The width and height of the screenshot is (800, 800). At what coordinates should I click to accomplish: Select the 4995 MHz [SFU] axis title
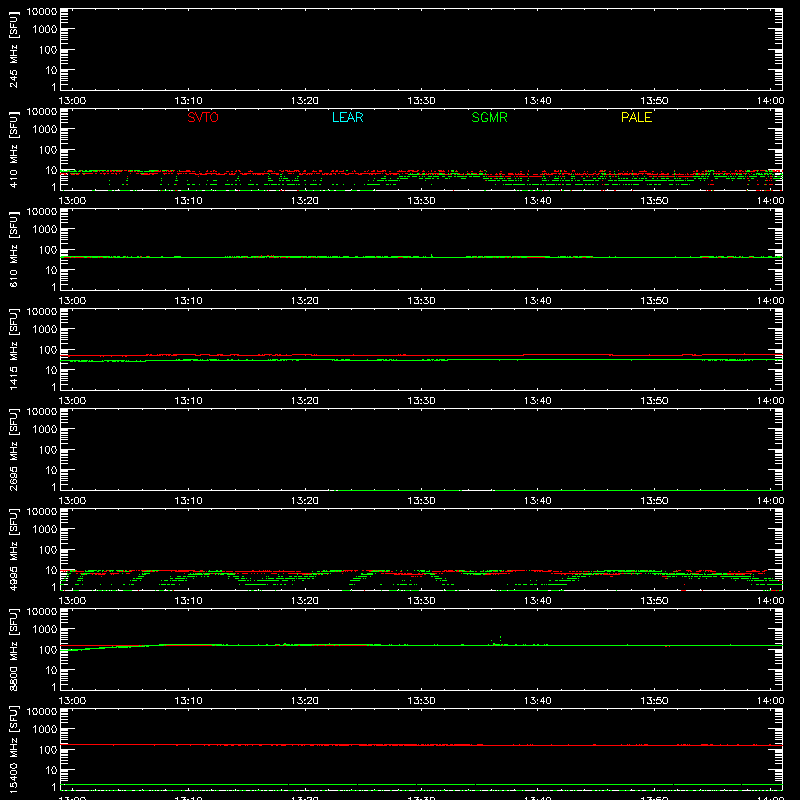(x=13, y=549)
